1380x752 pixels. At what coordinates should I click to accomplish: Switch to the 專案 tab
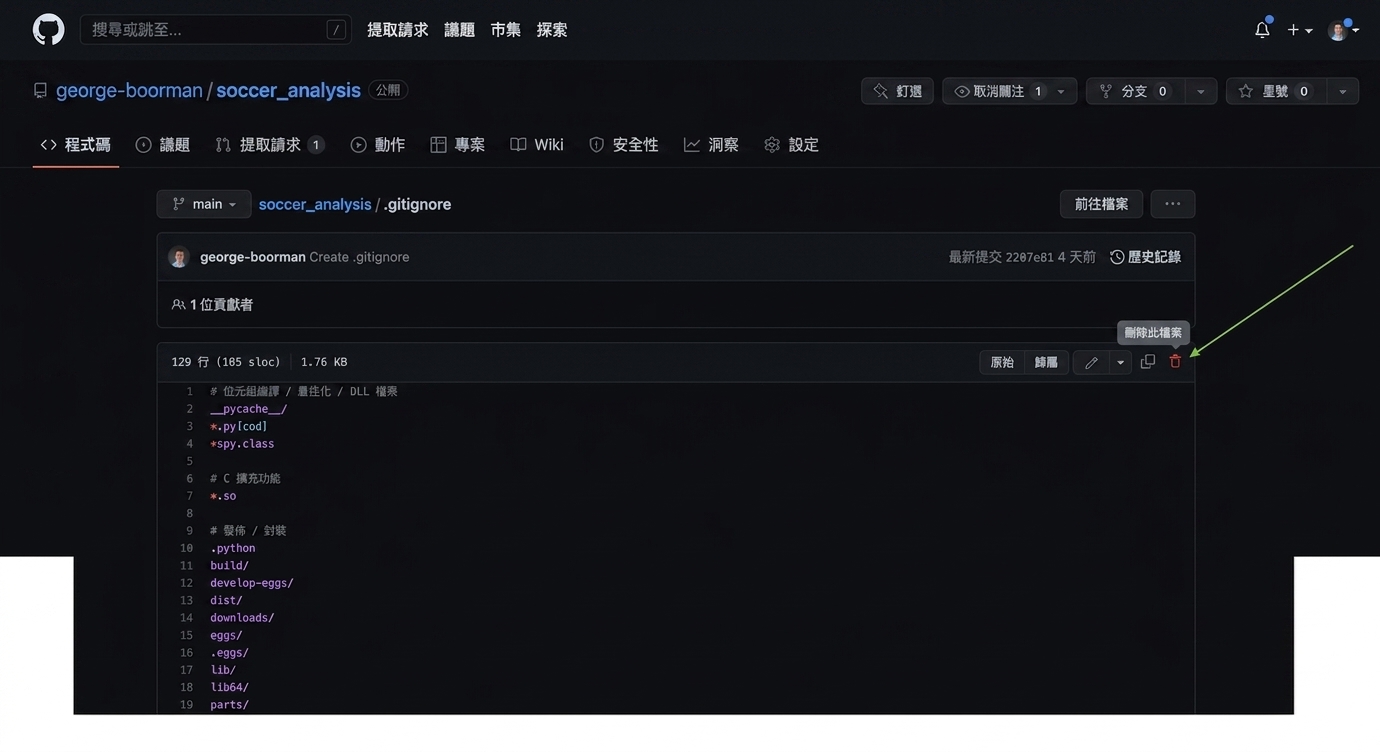tap(458, 145)
